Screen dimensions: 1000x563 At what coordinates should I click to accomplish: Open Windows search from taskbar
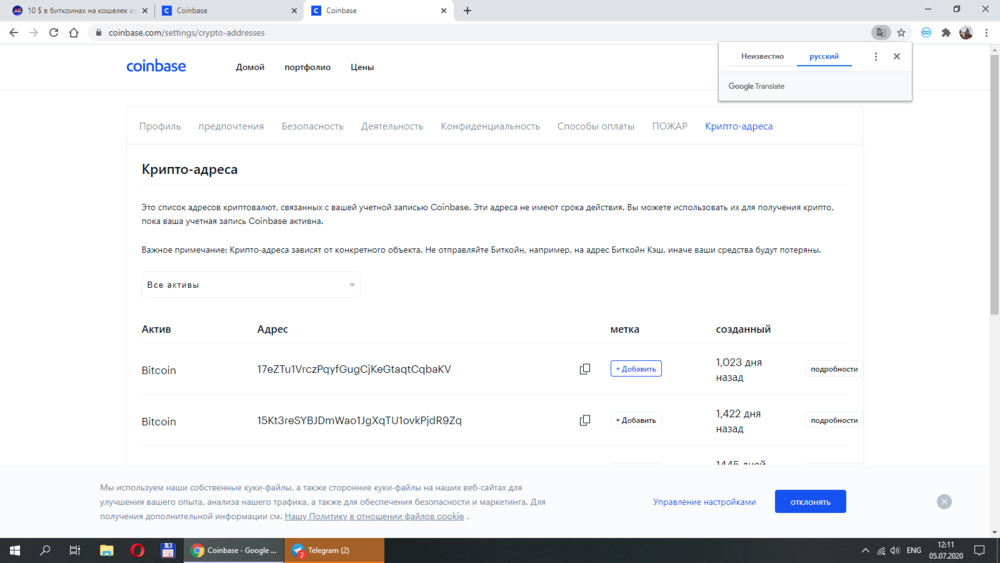(x=45, y=550)
